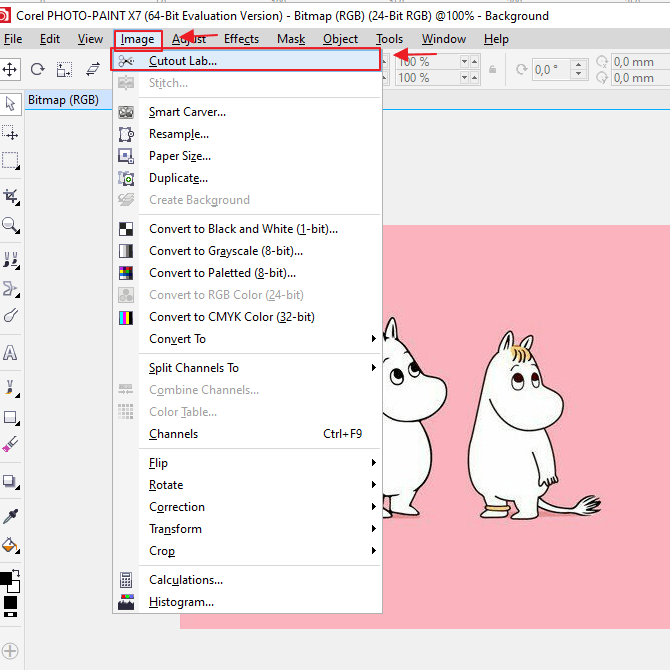Expand the Convert To submenu
670x670 pixels.
246,339
